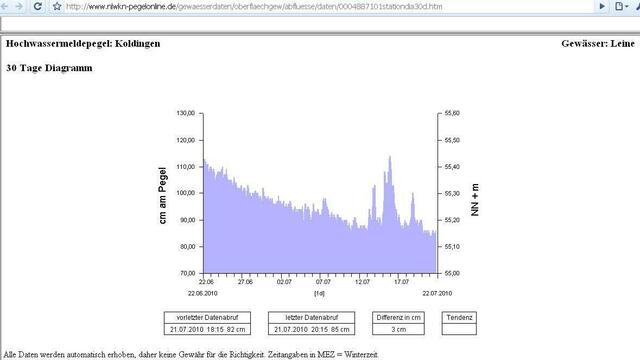The height and width of the screenshot is (360, 640).
Task: Click the 27.06 date tick label
Action: pos(245,282)
